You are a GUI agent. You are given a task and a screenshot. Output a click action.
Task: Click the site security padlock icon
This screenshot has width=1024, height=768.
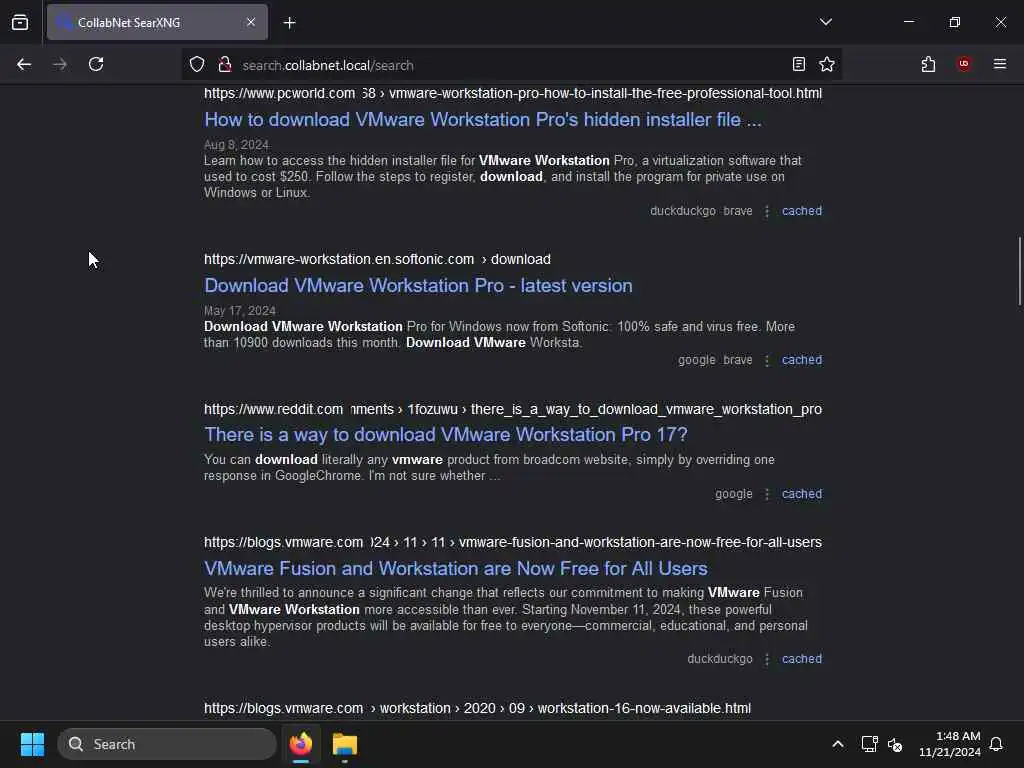pyautogui.click(x=225, y=64)
